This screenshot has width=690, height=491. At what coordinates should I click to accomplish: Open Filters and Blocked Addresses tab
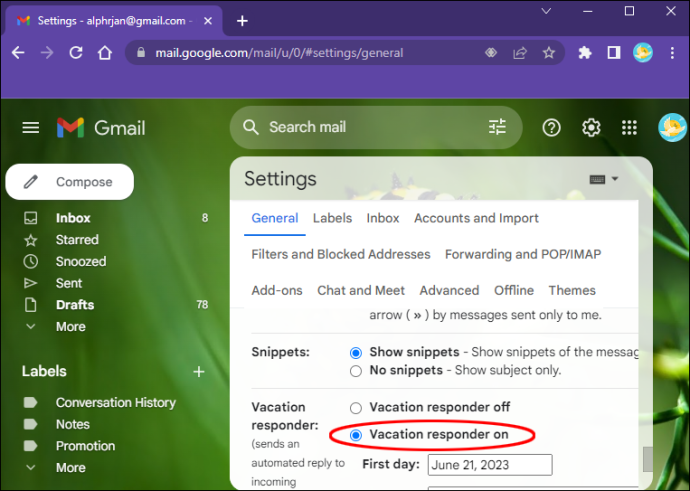tap(341, 254)
